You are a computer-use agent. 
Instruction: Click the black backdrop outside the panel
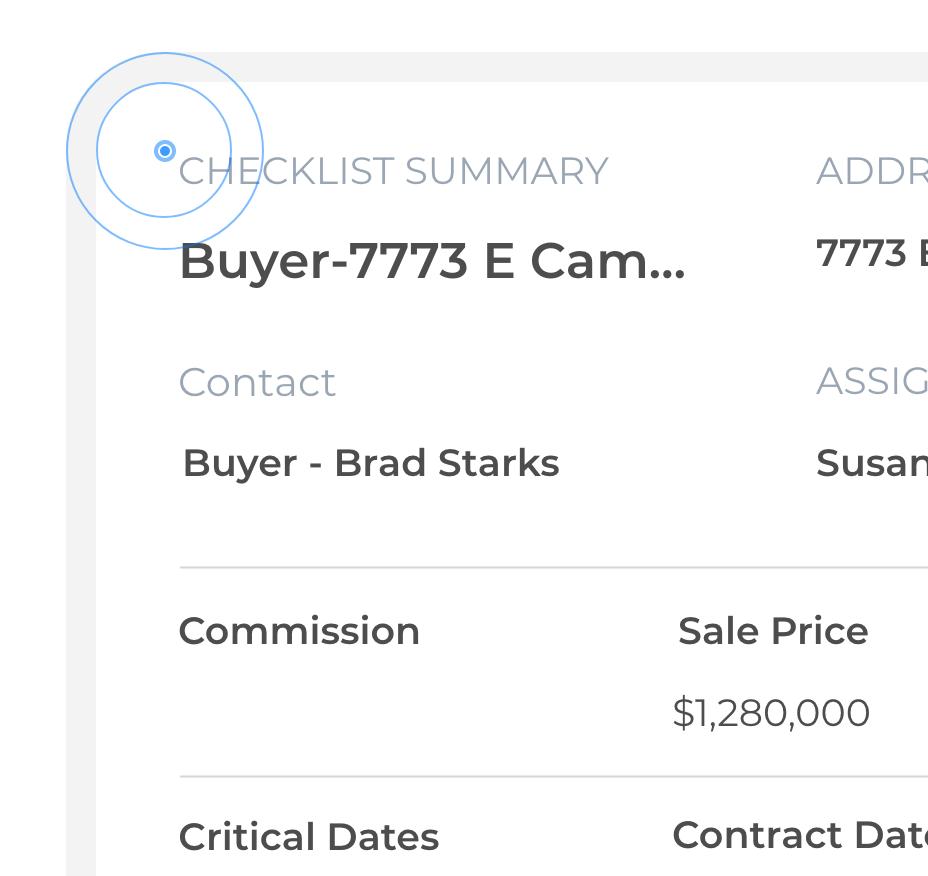click(x=32, y=500)
